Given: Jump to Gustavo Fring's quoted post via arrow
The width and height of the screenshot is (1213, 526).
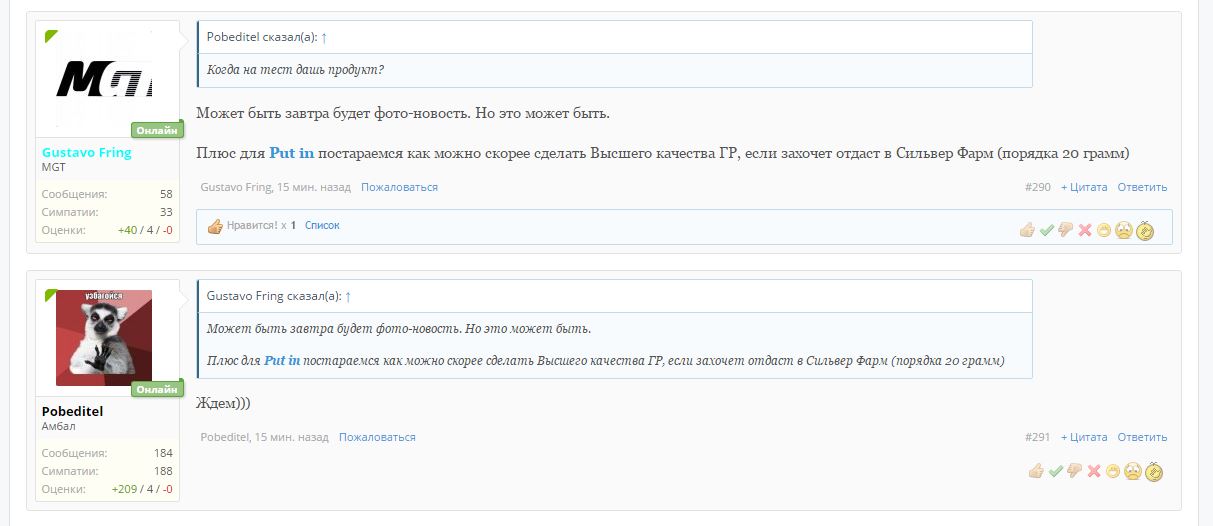Looking at the screenshot, I should (348, 297).
